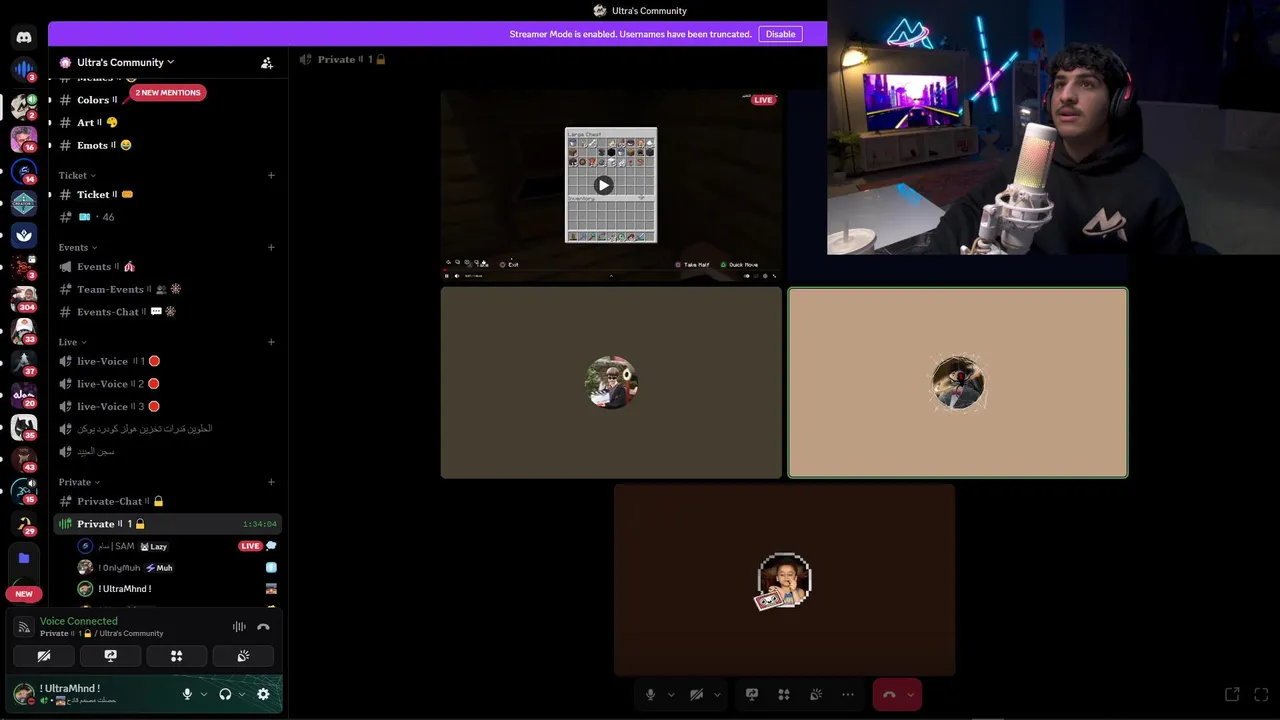
Task: Open the server icon with 29 badge
Action: [x=24, y=522]
